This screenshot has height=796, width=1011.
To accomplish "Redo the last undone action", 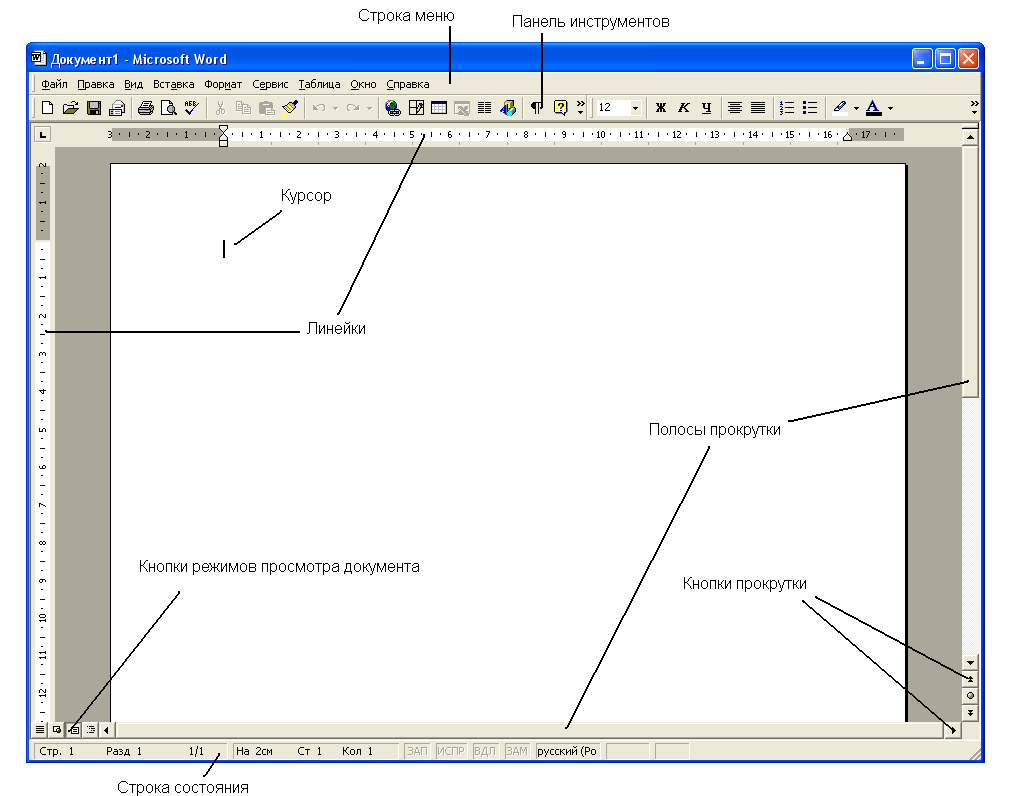I will [x=353, y=108].
